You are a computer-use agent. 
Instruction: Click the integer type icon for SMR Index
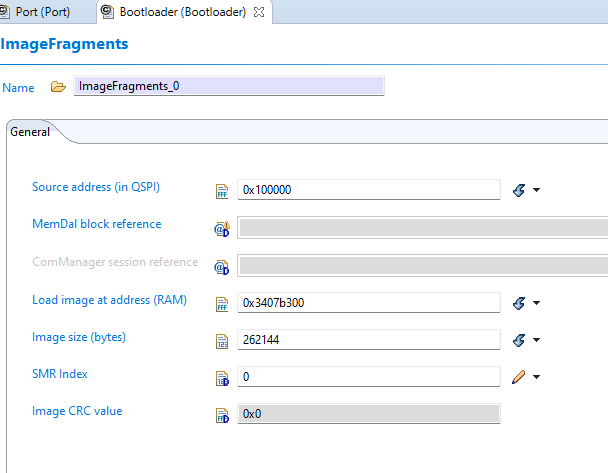click(x=222, y=378)
